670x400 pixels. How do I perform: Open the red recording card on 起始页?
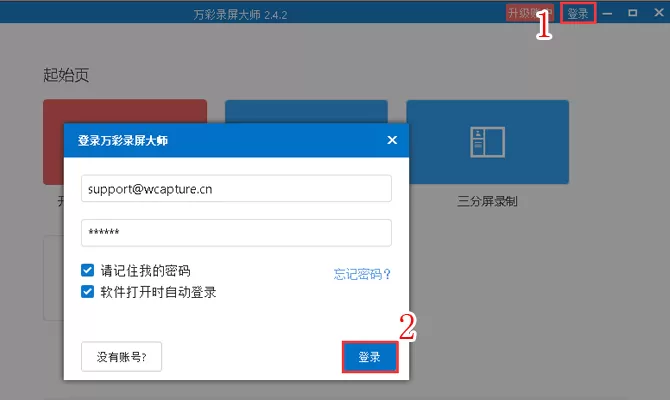(125, 111)
